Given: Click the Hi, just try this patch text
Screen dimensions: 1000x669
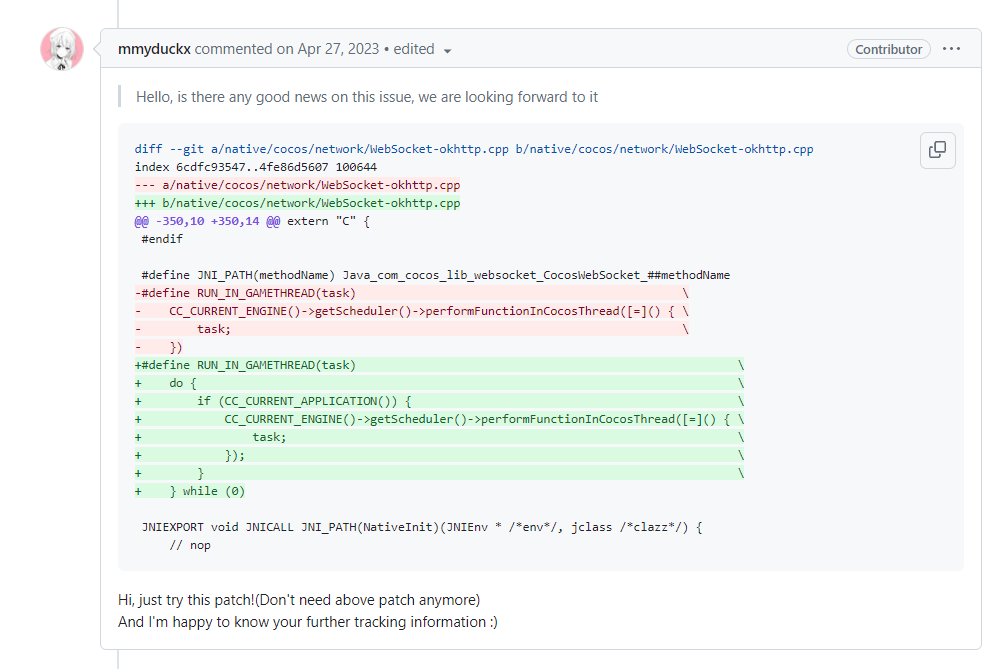Looking at the screenshot, I should [x=299, y=600].
